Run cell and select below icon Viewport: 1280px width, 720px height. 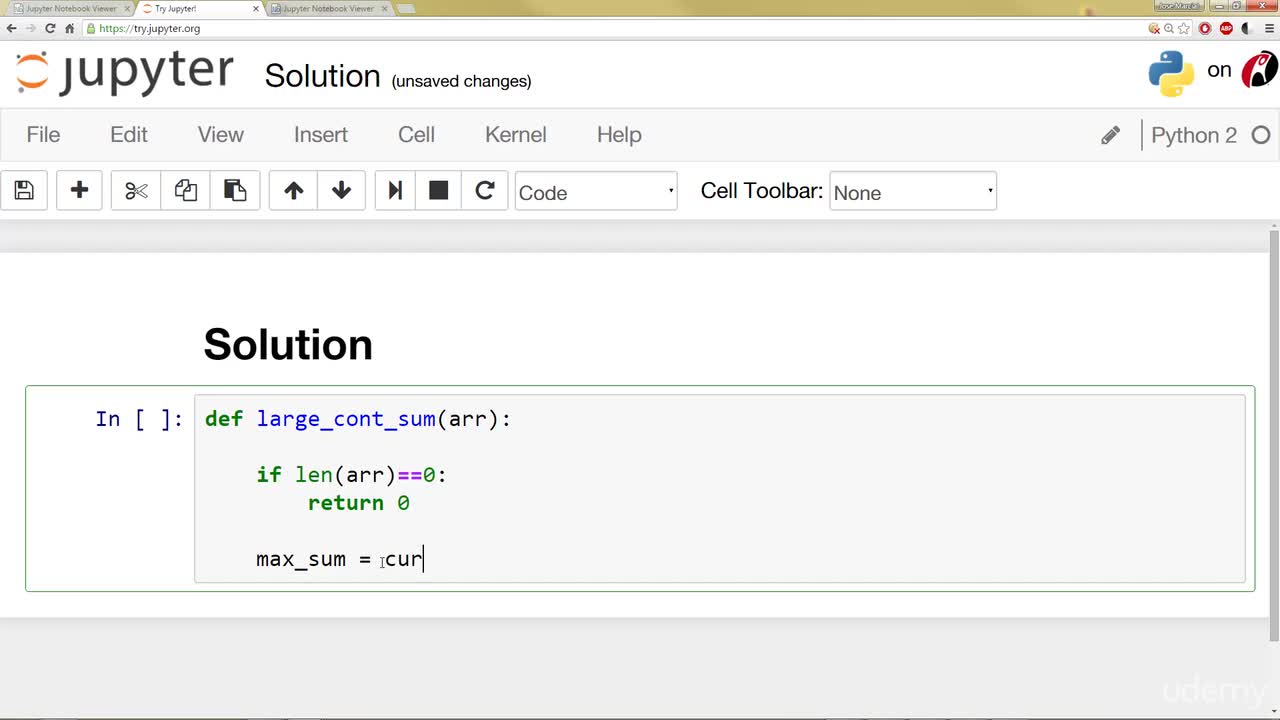tap(395, 190)
